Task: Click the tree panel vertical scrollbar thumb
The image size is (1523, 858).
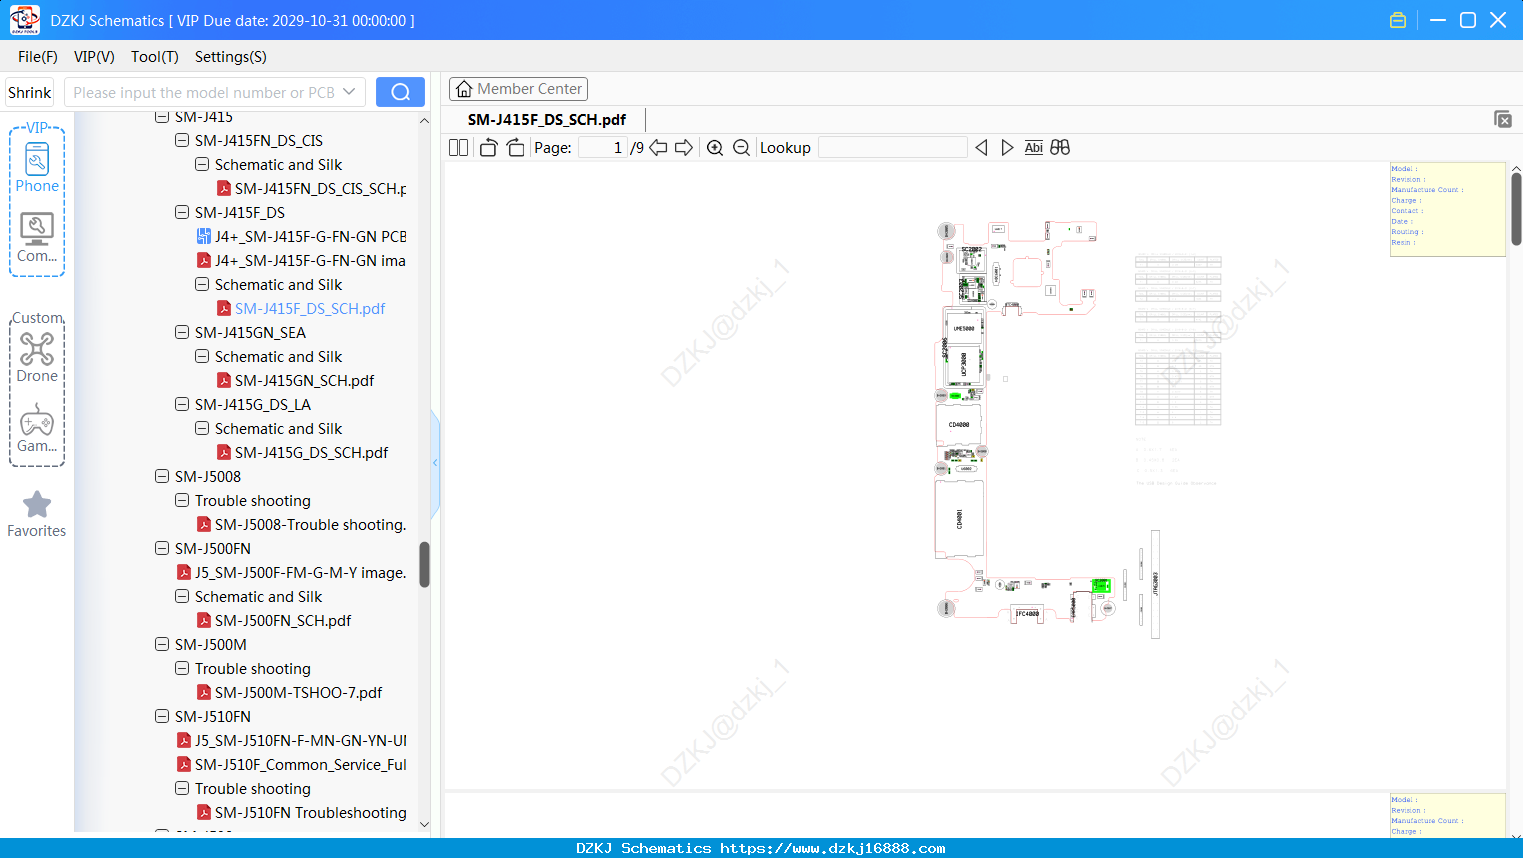Action: tap(424, 565)
